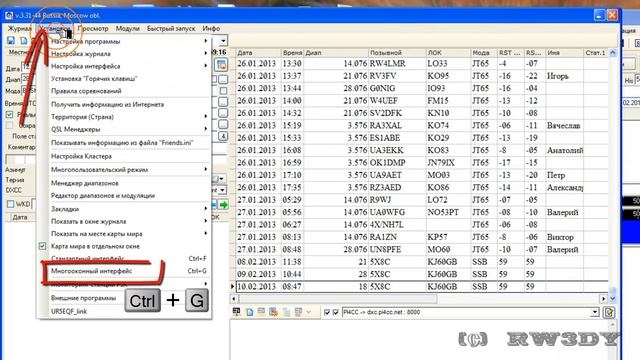Image resolution: width=640 pixels, height=360 pixels.
Task: Click the greyed copy pages icon in cluster toolbar
Action: (x=287, y=312)
